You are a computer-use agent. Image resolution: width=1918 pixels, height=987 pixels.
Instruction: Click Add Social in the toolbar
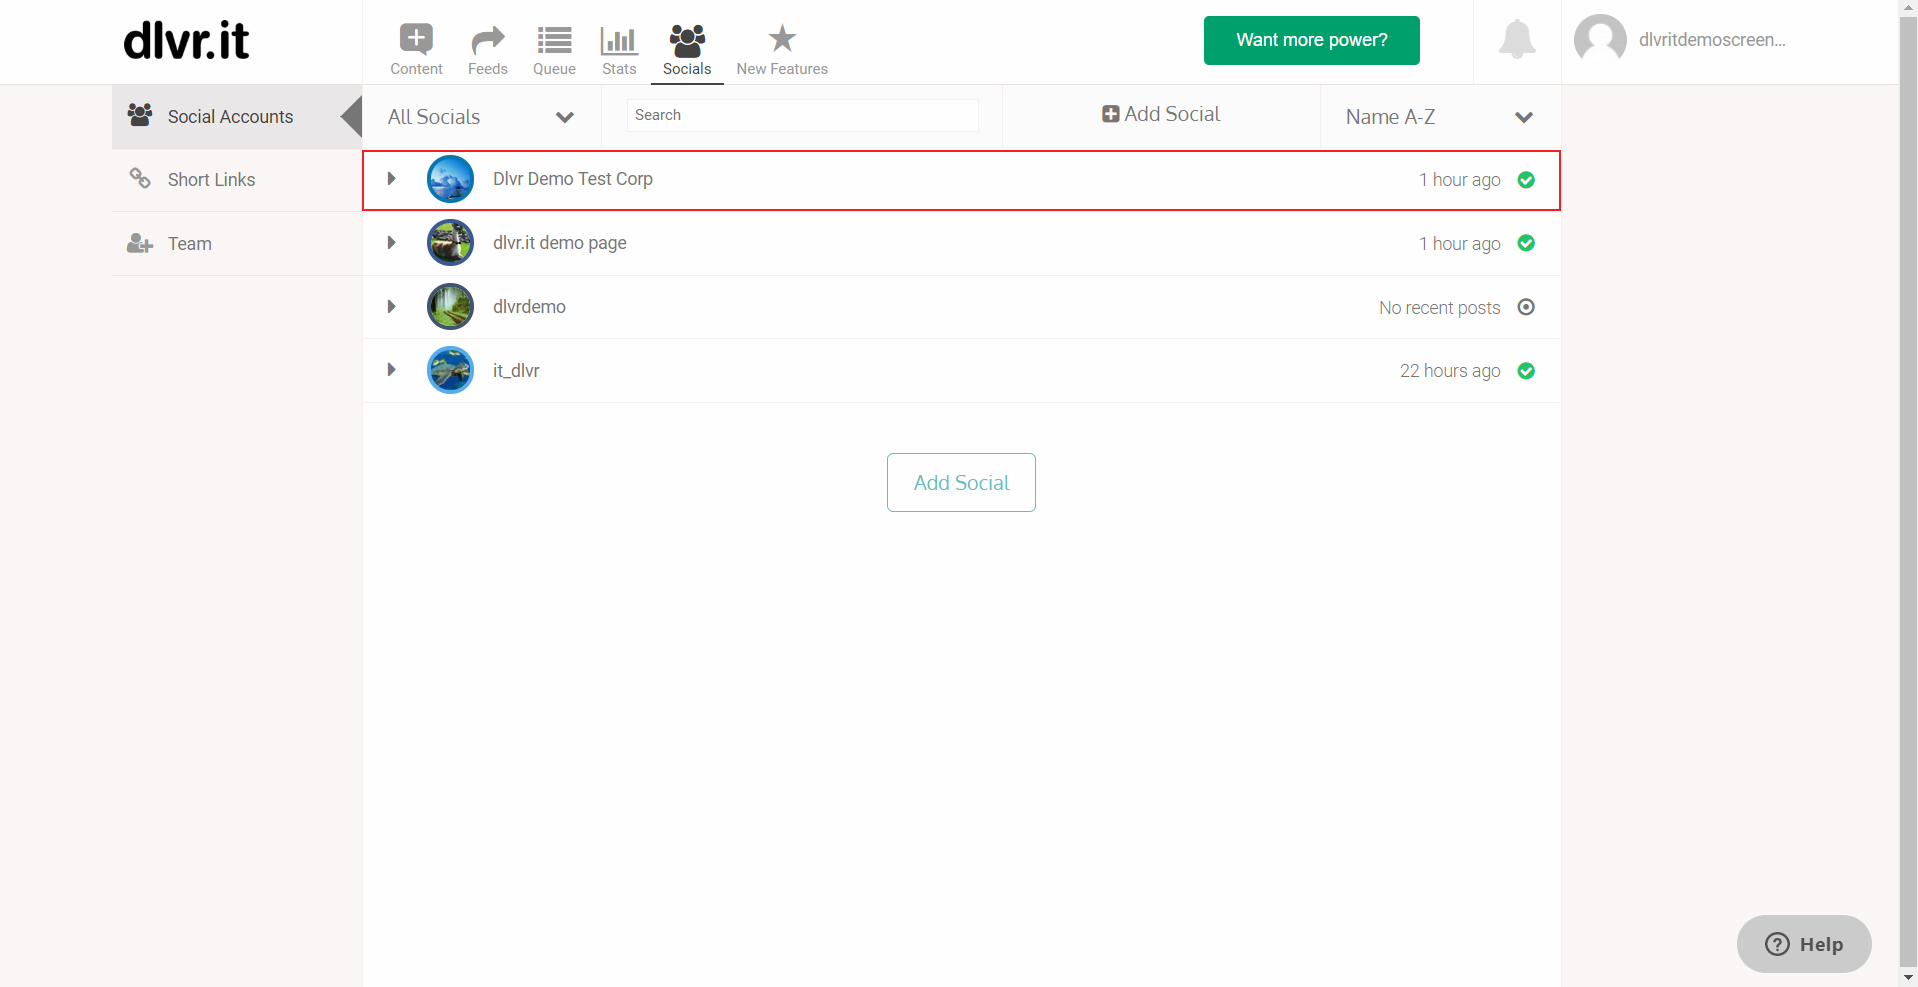1161,114
